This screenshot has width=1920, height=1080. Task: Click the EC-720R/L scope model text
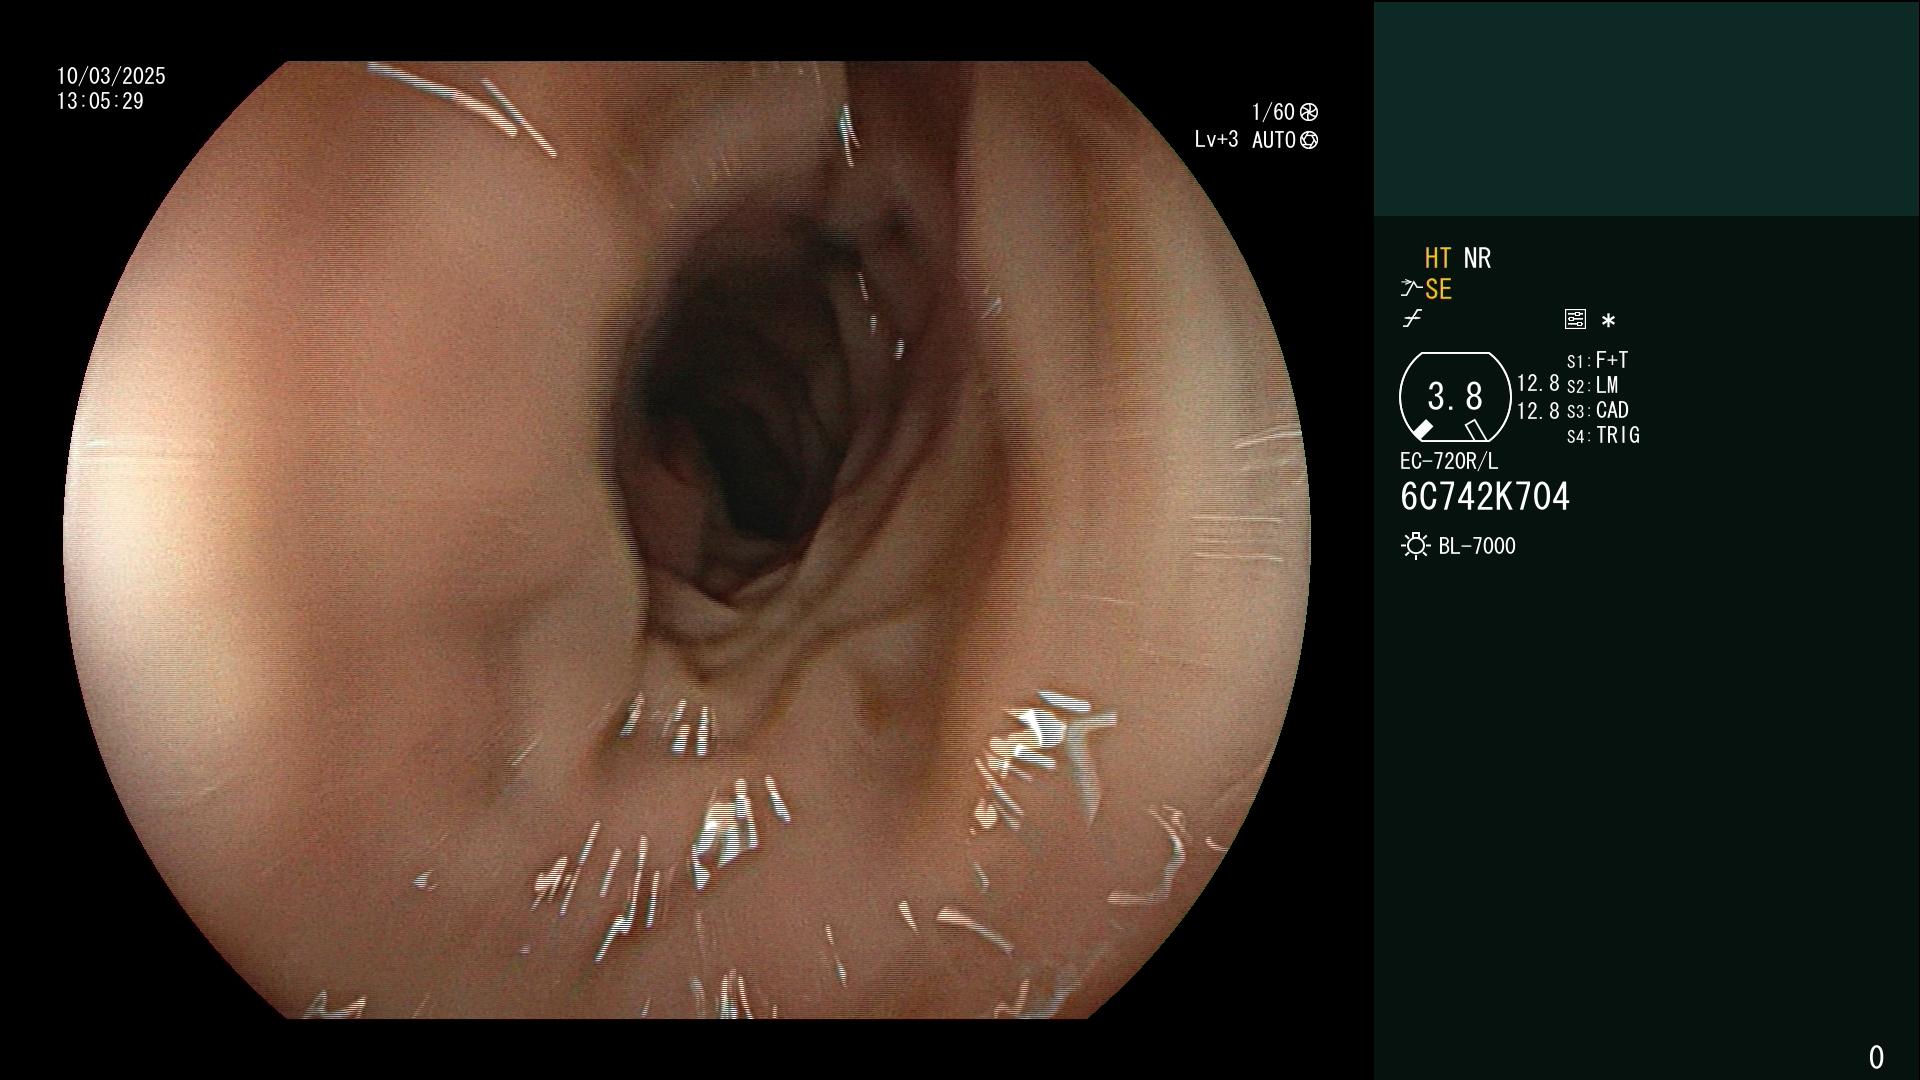(1449, 461)
